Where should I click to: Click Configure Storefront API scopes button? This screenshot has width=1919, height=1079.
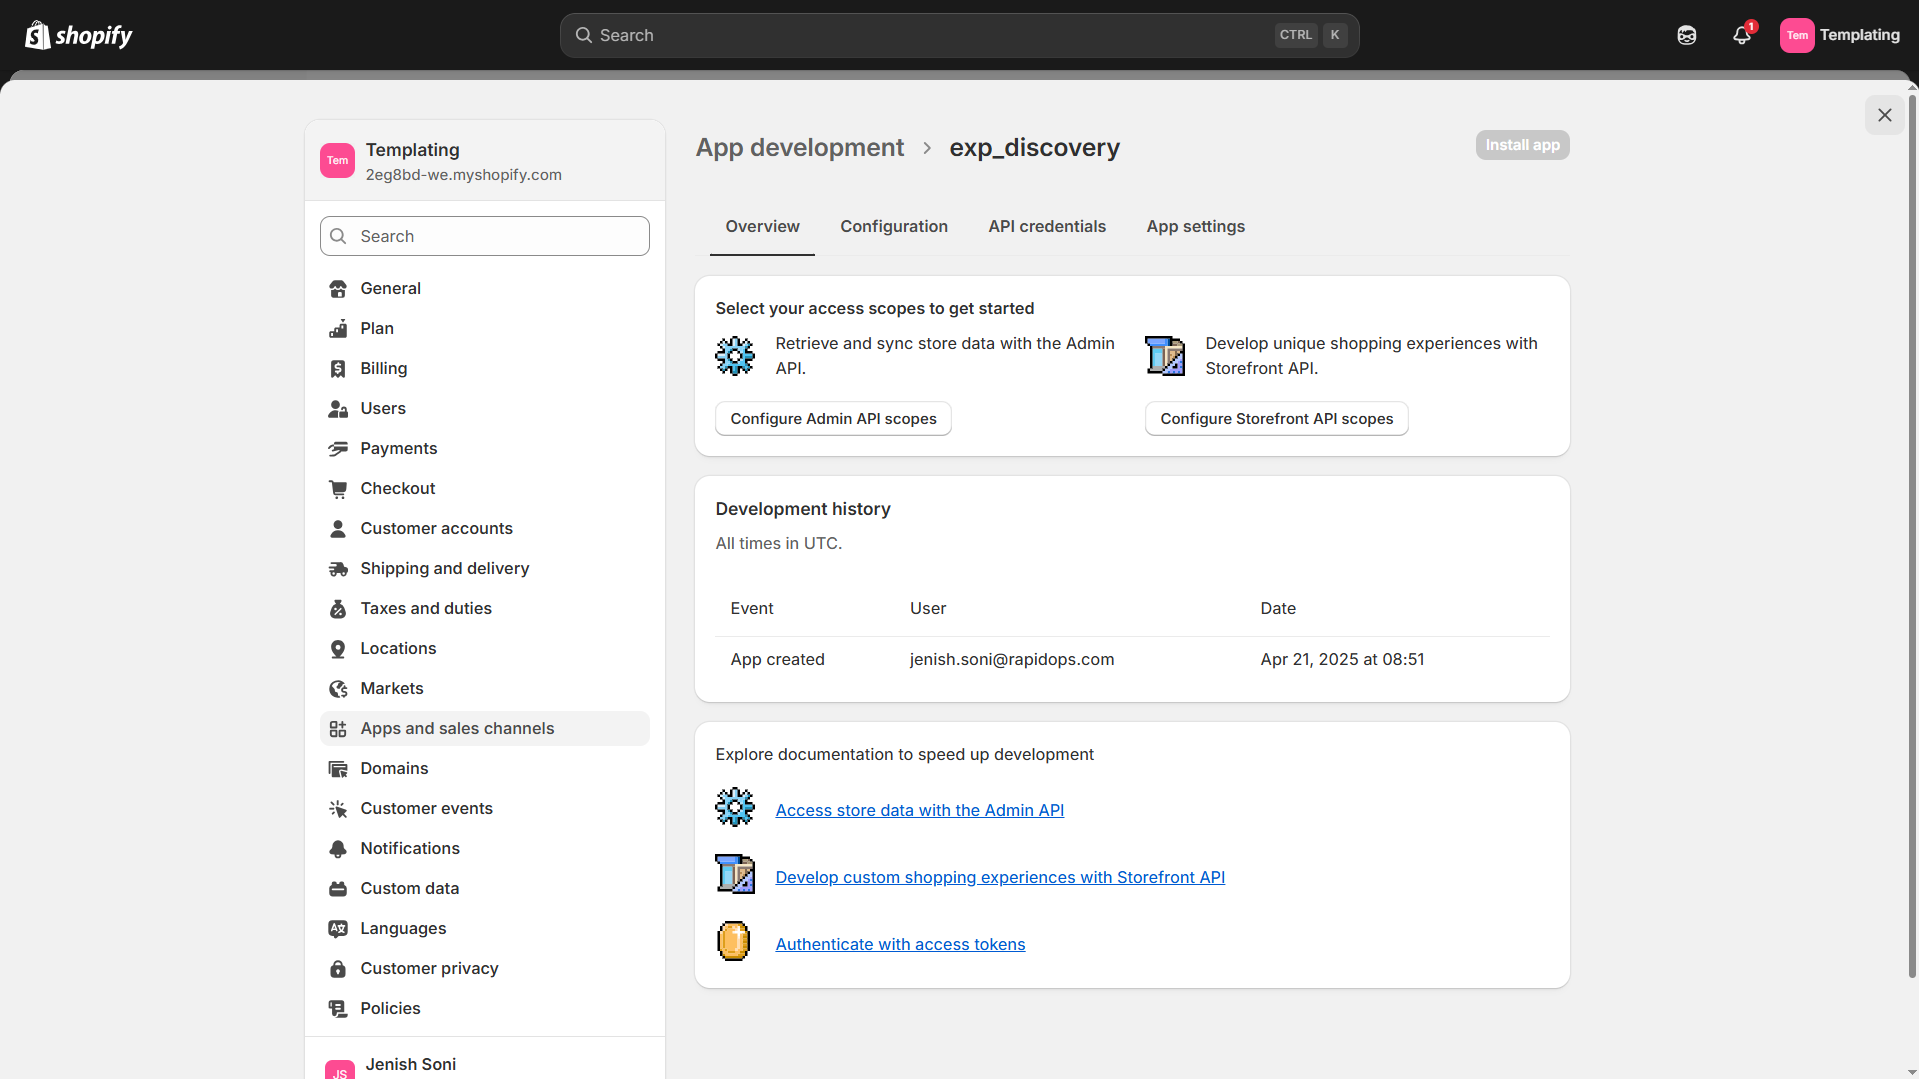pos(1276,419)
